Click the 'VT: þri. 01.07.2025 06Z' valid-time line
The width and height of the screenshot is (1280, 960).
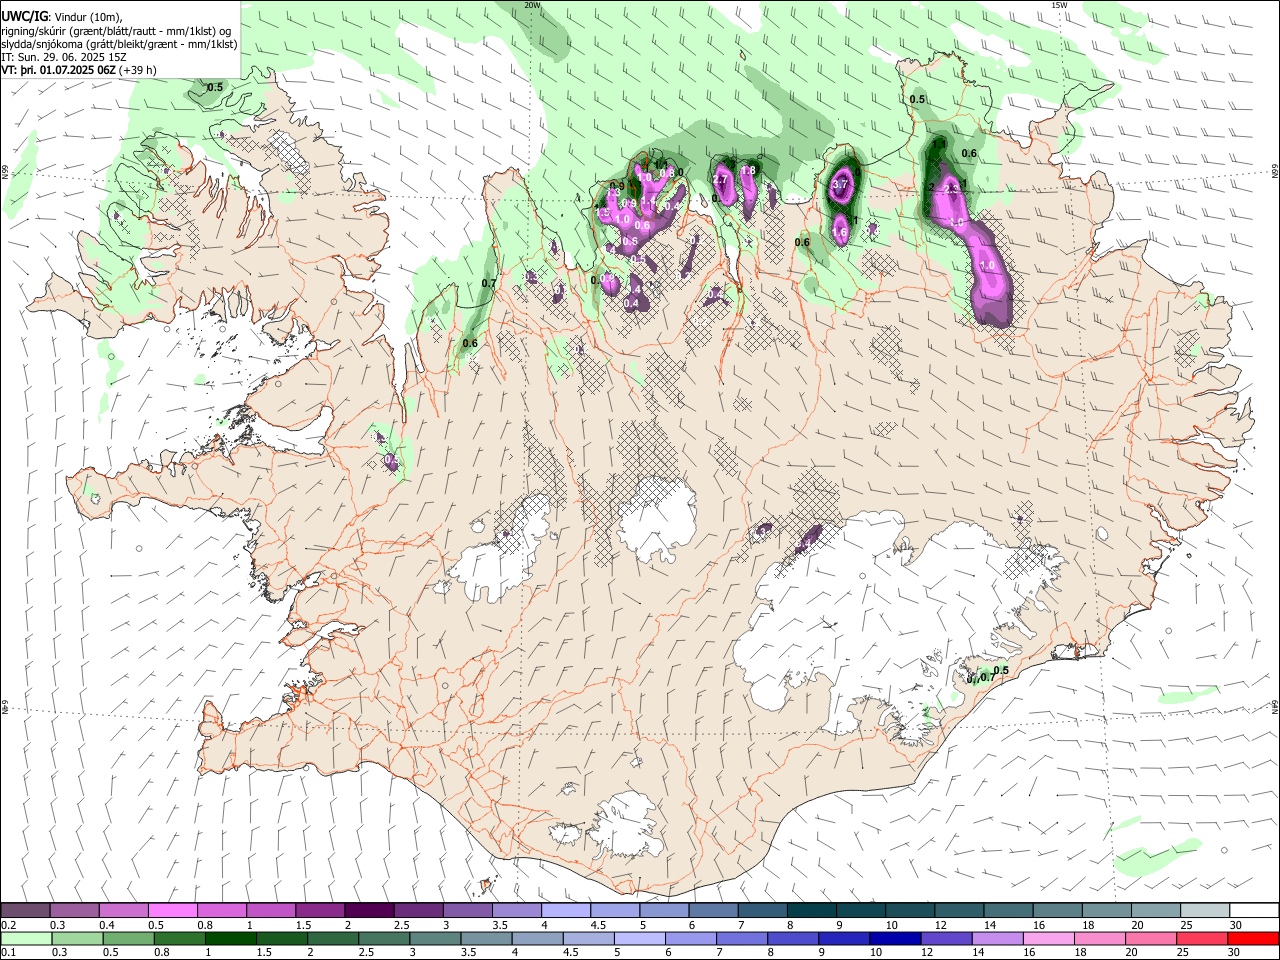pyautogui.click(x=78, y=70)
